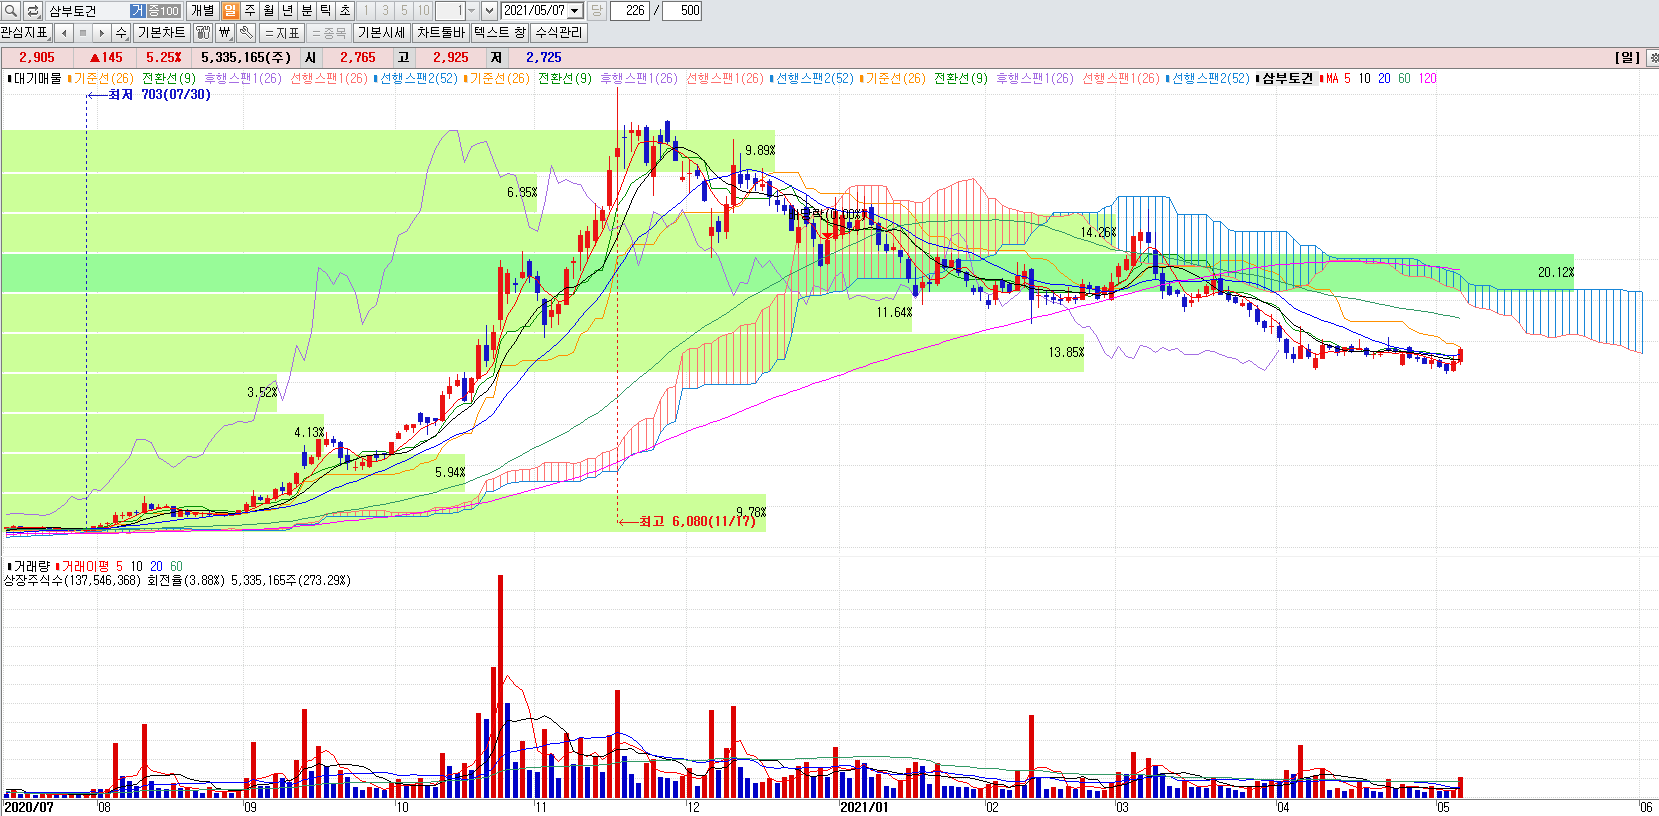
Task: Select the 분 minute period
Action: (x=307, y=11)
